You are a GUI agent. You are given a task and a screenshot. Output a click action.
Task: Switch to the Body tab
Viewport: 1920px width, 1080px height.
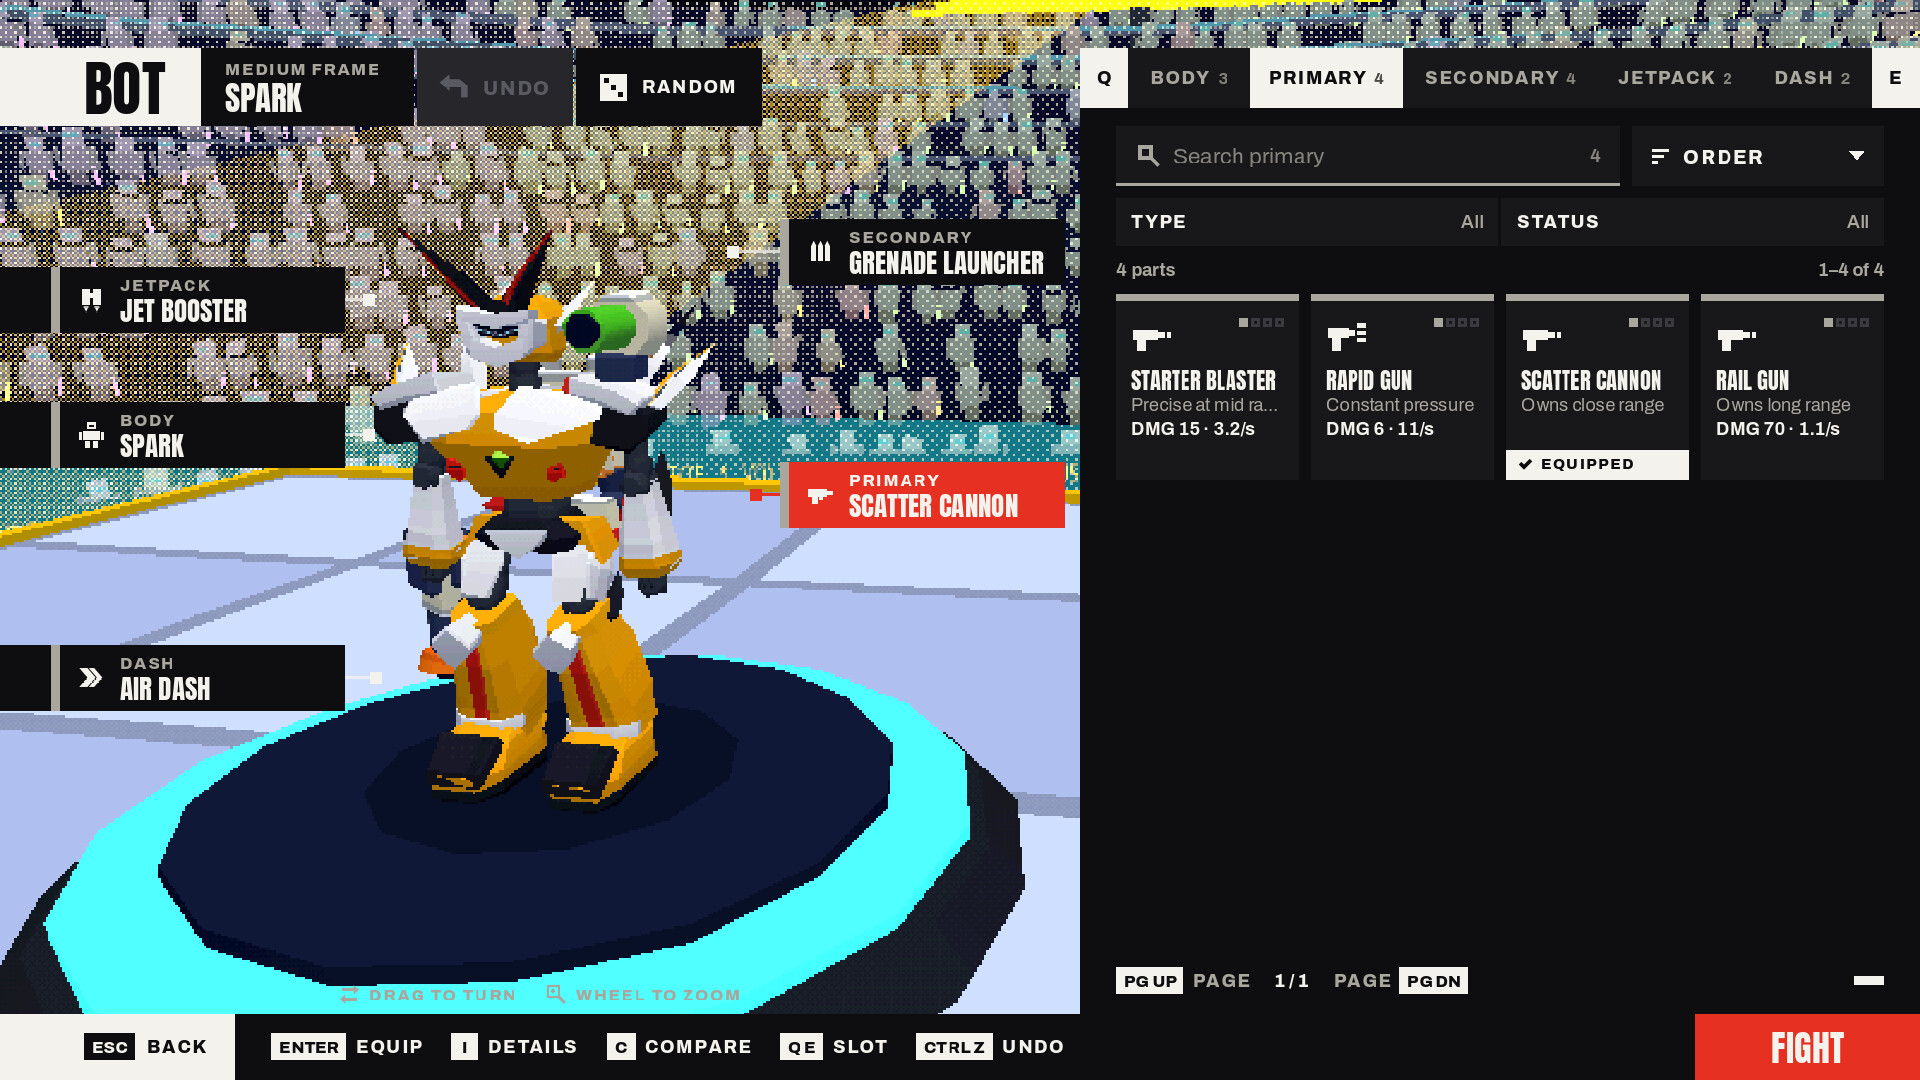[x=1189, y=78]
